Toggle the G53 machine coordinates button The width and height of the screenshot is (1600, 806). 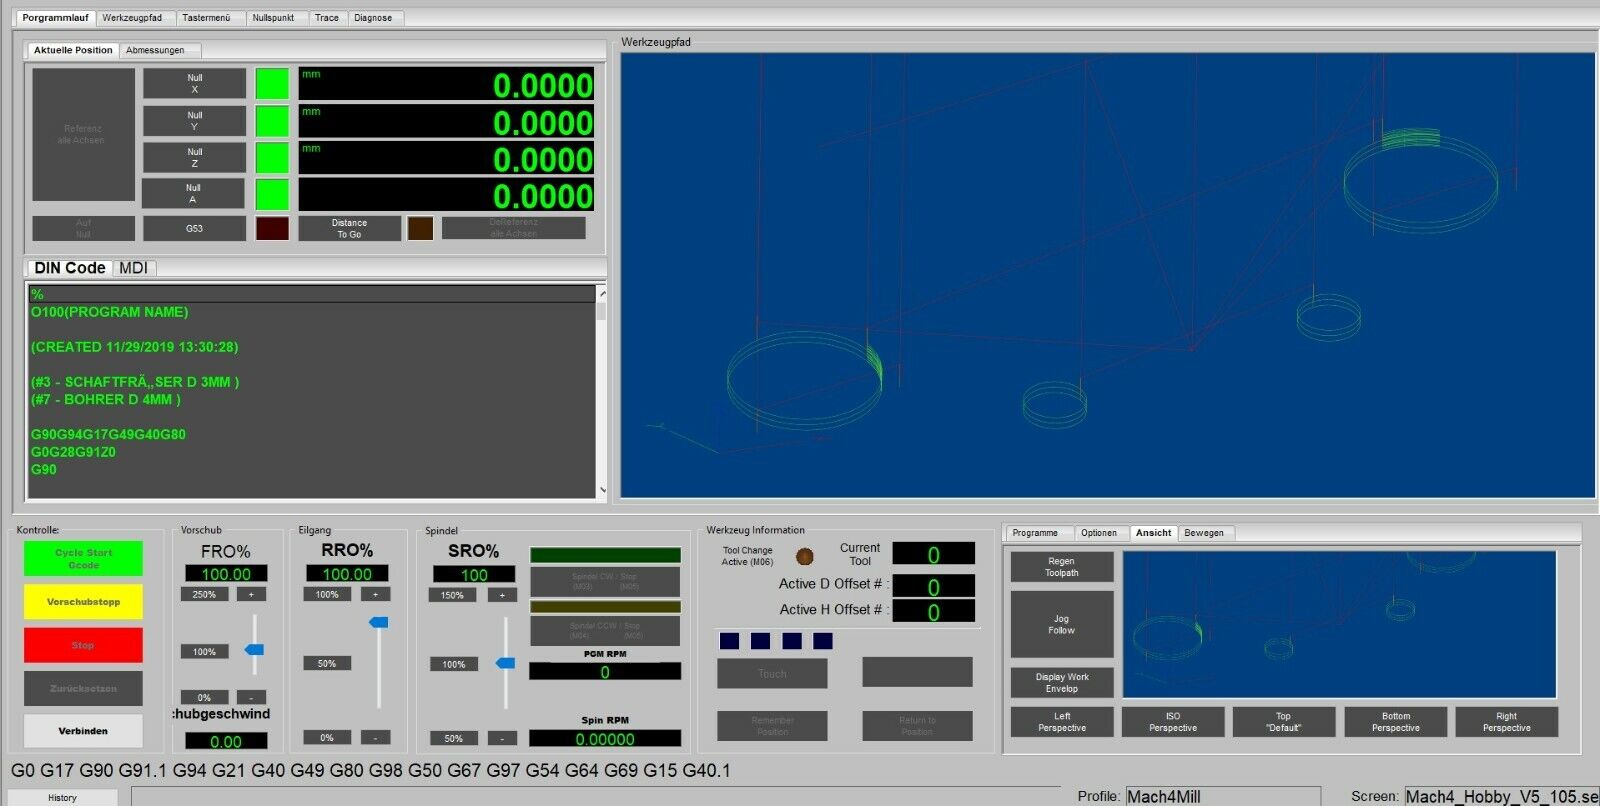tap(194, 228)
